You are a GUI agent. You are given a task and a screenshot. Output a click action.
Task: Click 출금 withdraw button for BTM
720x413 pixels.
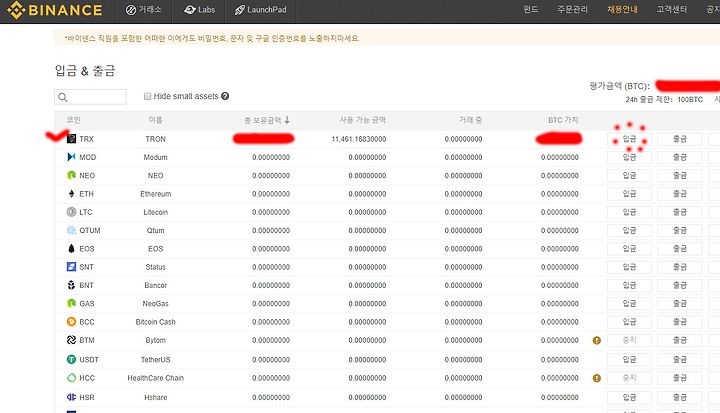[680, 340]
